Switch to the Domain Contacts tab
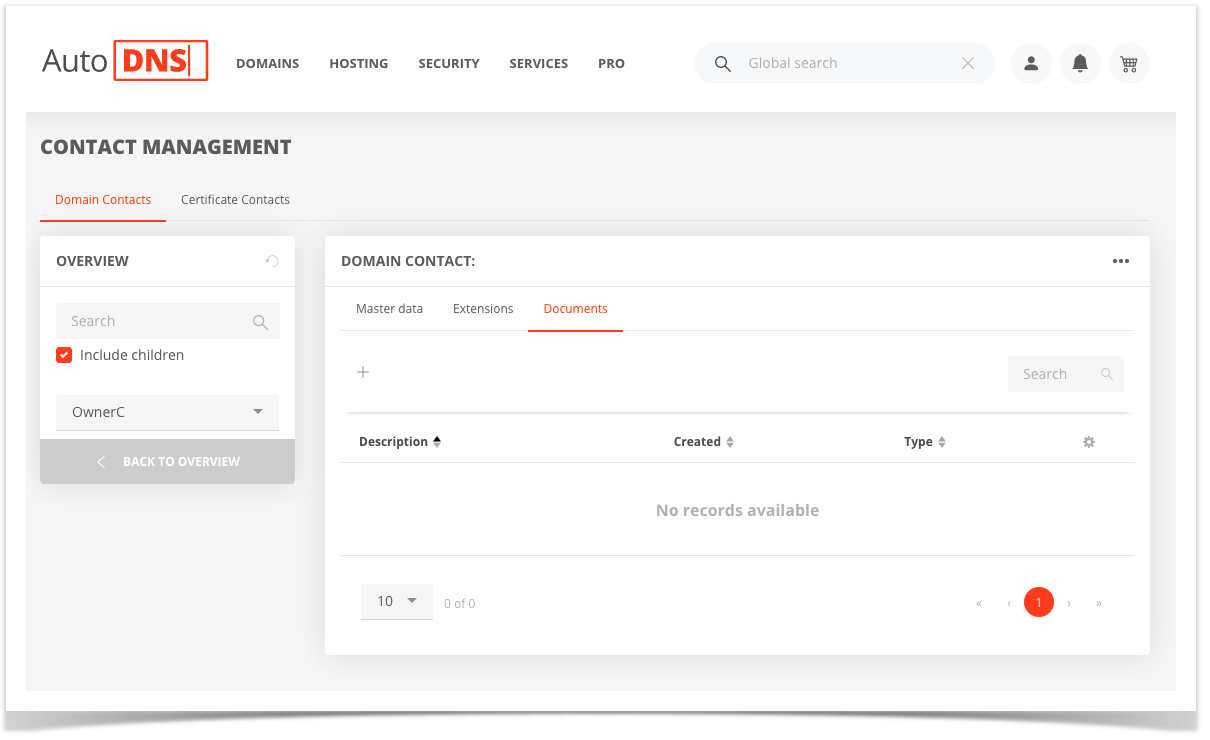This screenshot has width=1210, height=740. coord(103,200)
